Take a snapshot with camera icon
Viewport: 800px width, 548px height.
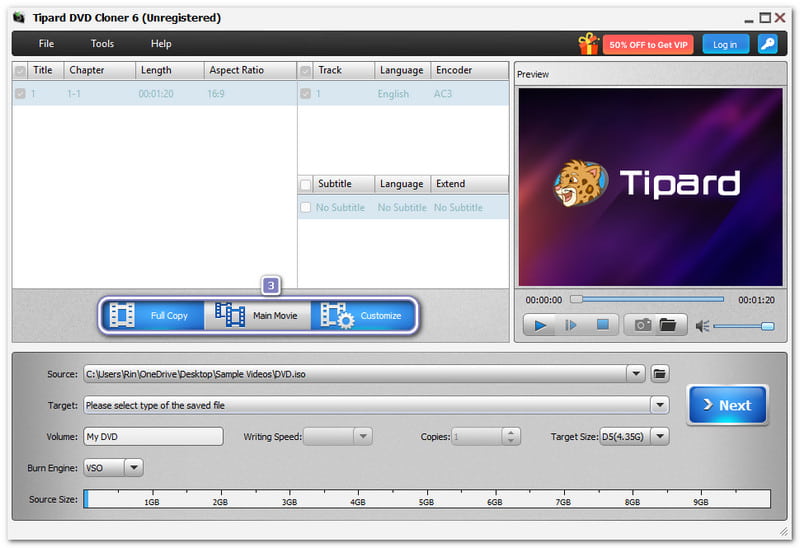pos(640,325)
